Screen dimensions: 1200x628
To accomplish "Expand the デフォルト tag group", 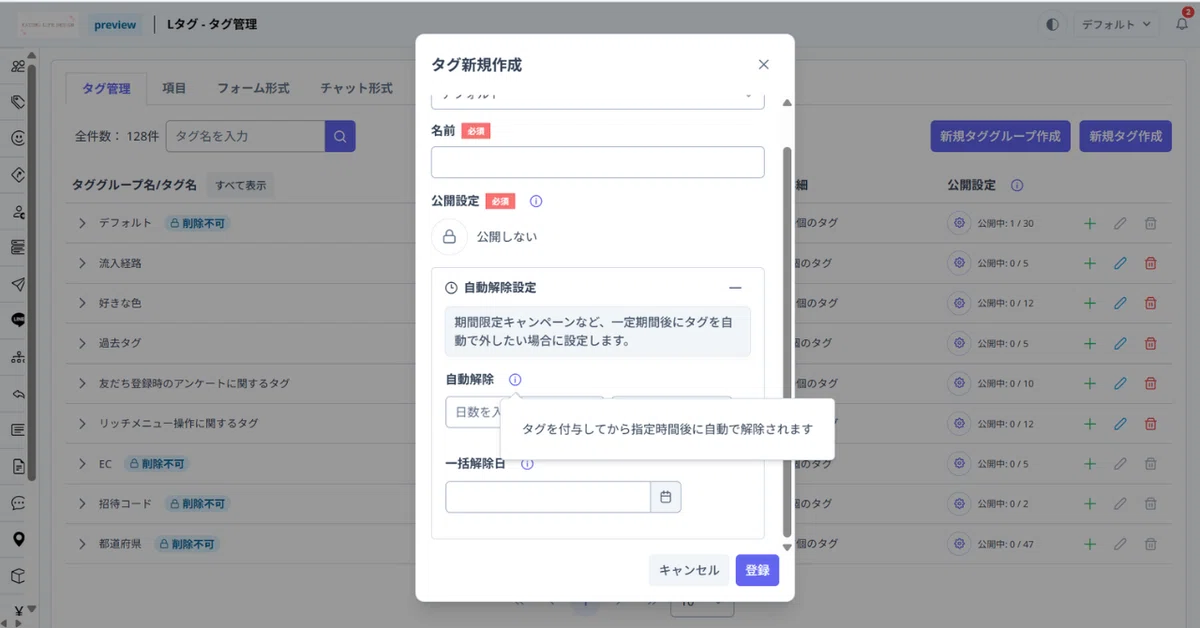I will click(x=83, y=223).
